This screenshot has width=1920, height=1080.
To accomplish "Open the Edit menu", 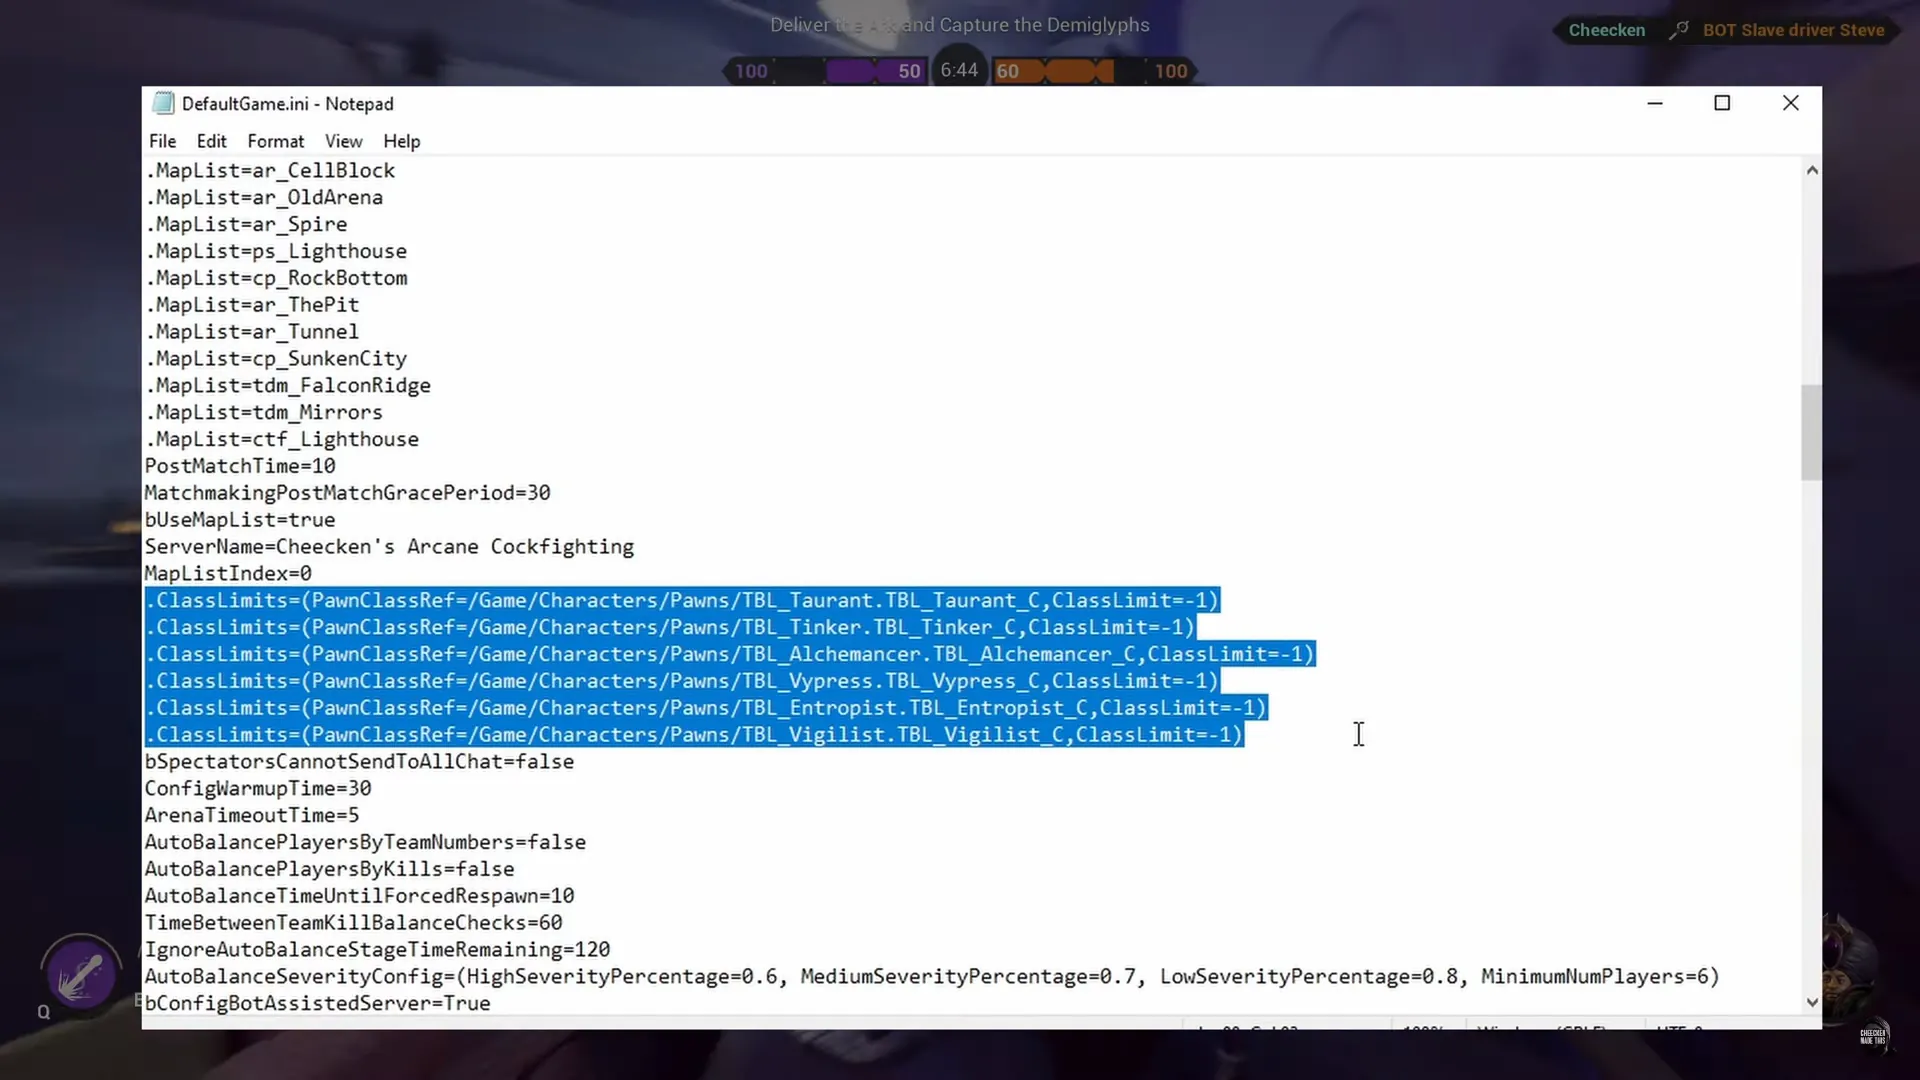I will 211,141.
